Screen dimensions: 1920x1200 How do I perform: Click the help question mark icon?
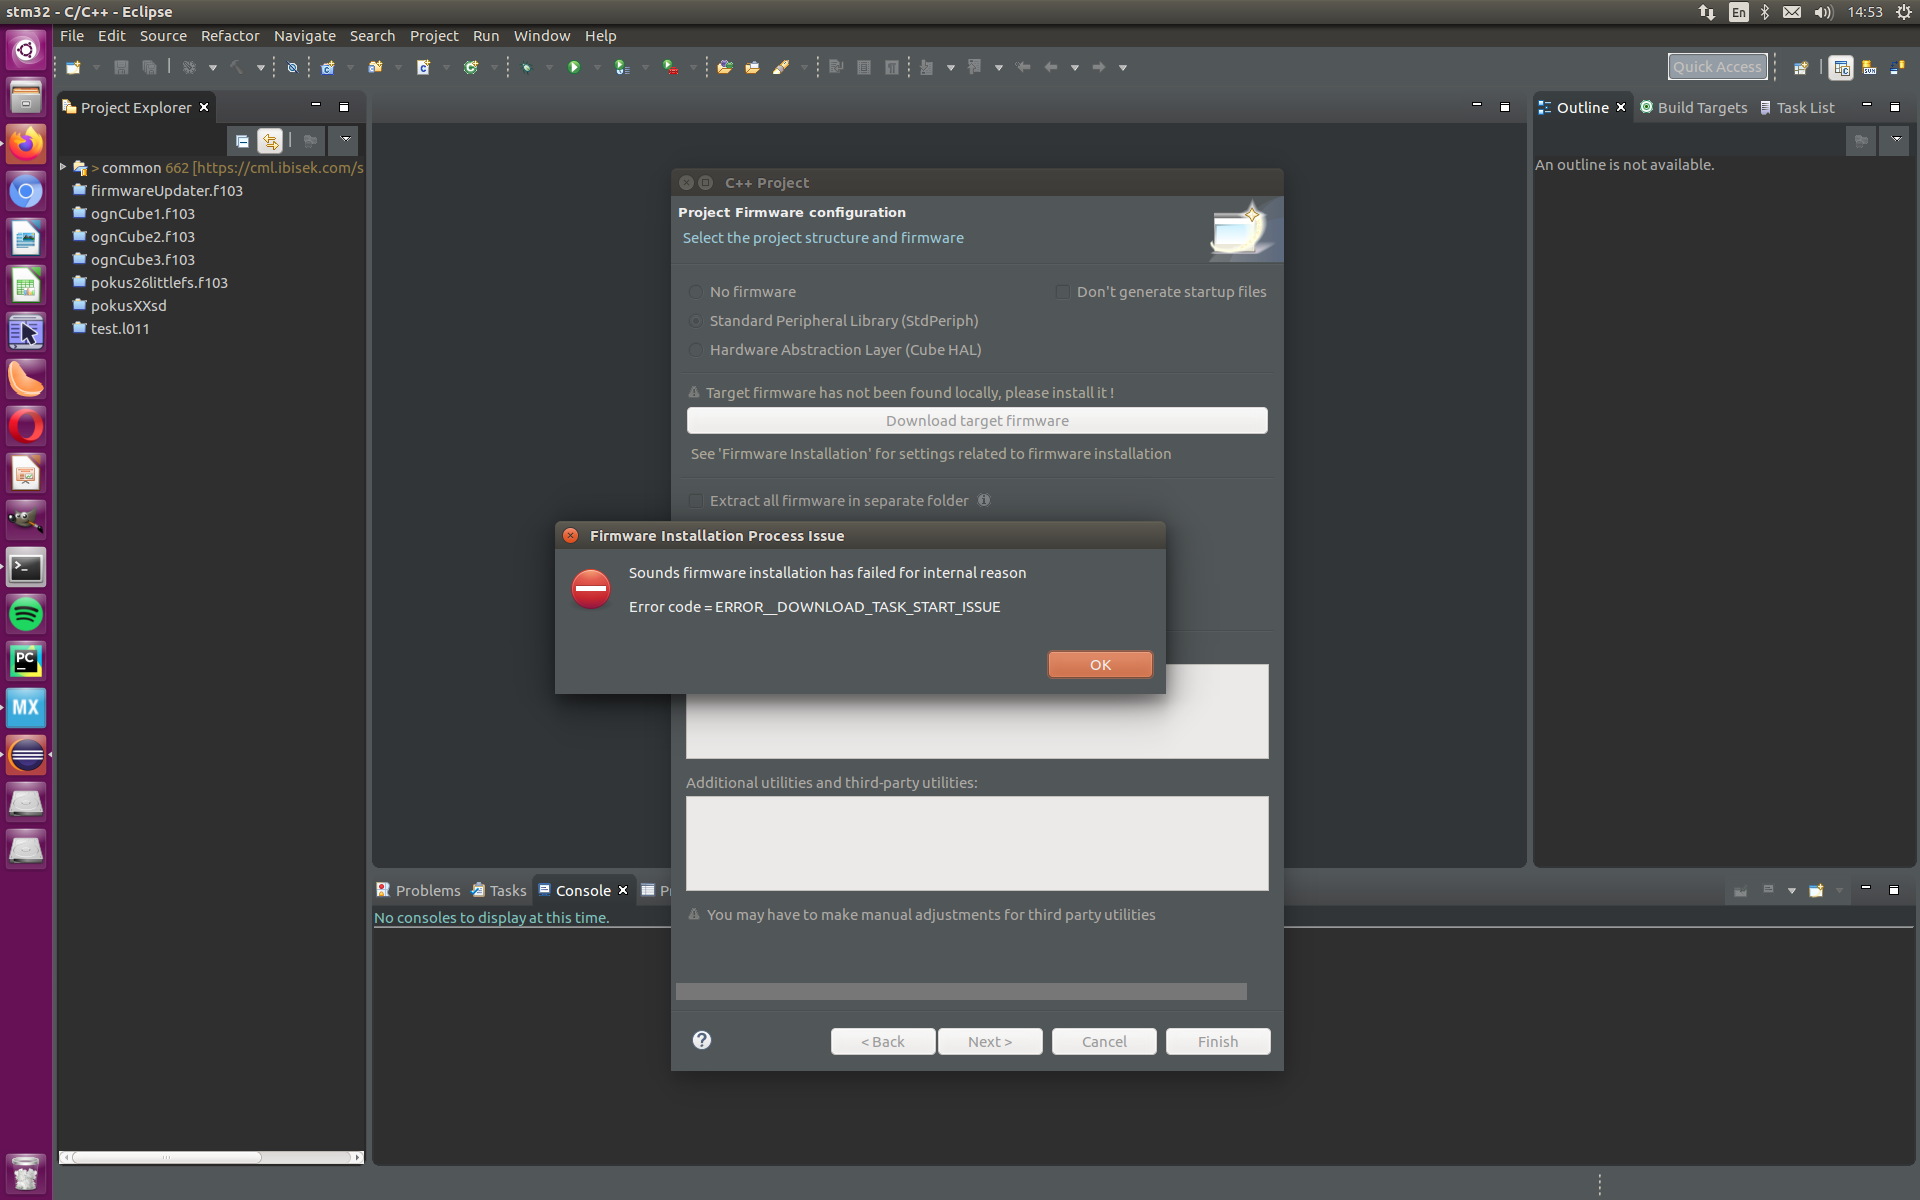point(702,1040)
